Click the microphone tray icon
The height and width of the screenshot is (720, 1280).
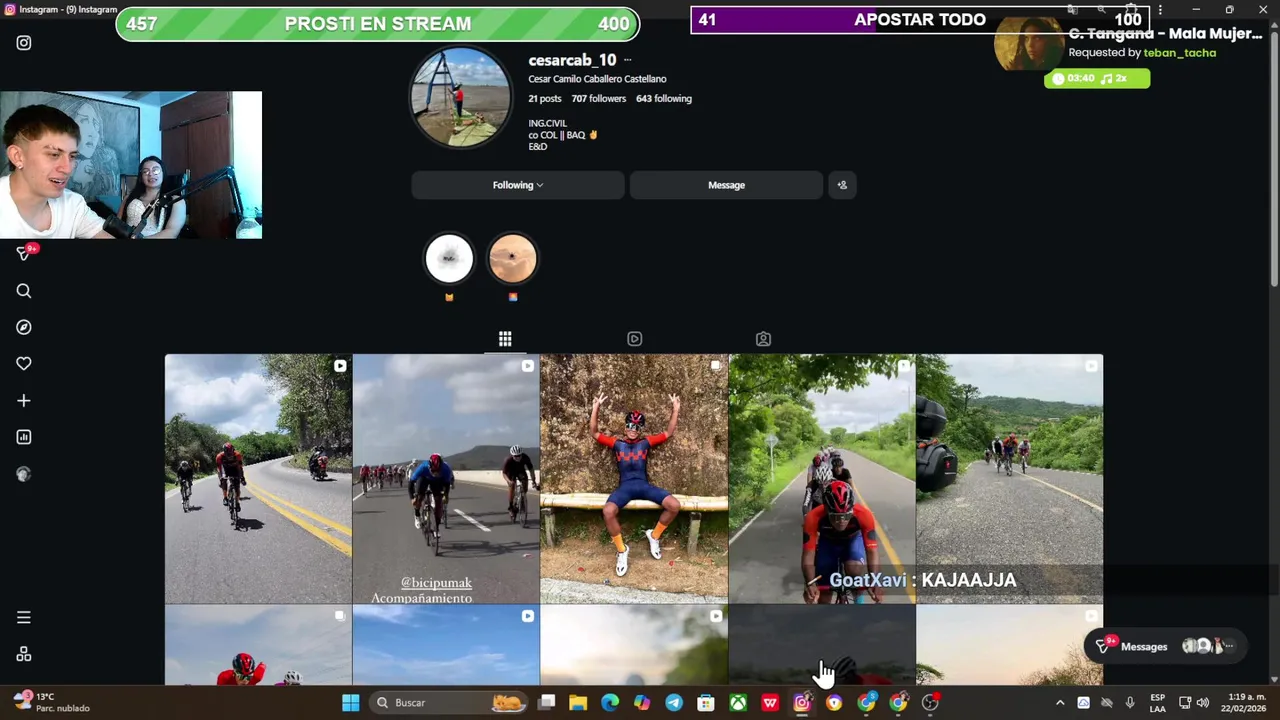pos(1130,703)
